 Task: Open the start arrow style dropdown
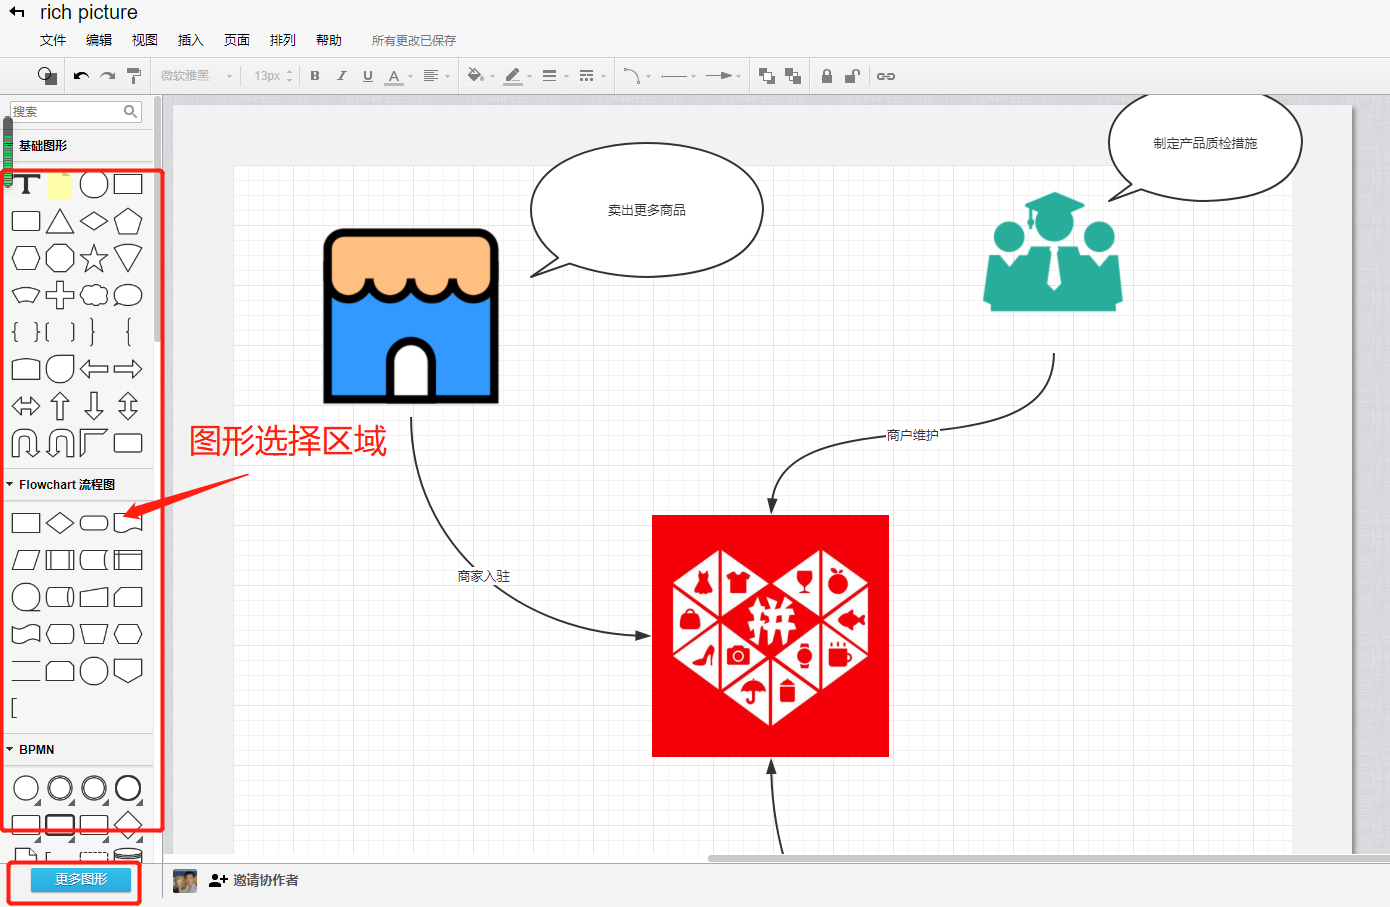pyautogui.click(x=679, y=76)
